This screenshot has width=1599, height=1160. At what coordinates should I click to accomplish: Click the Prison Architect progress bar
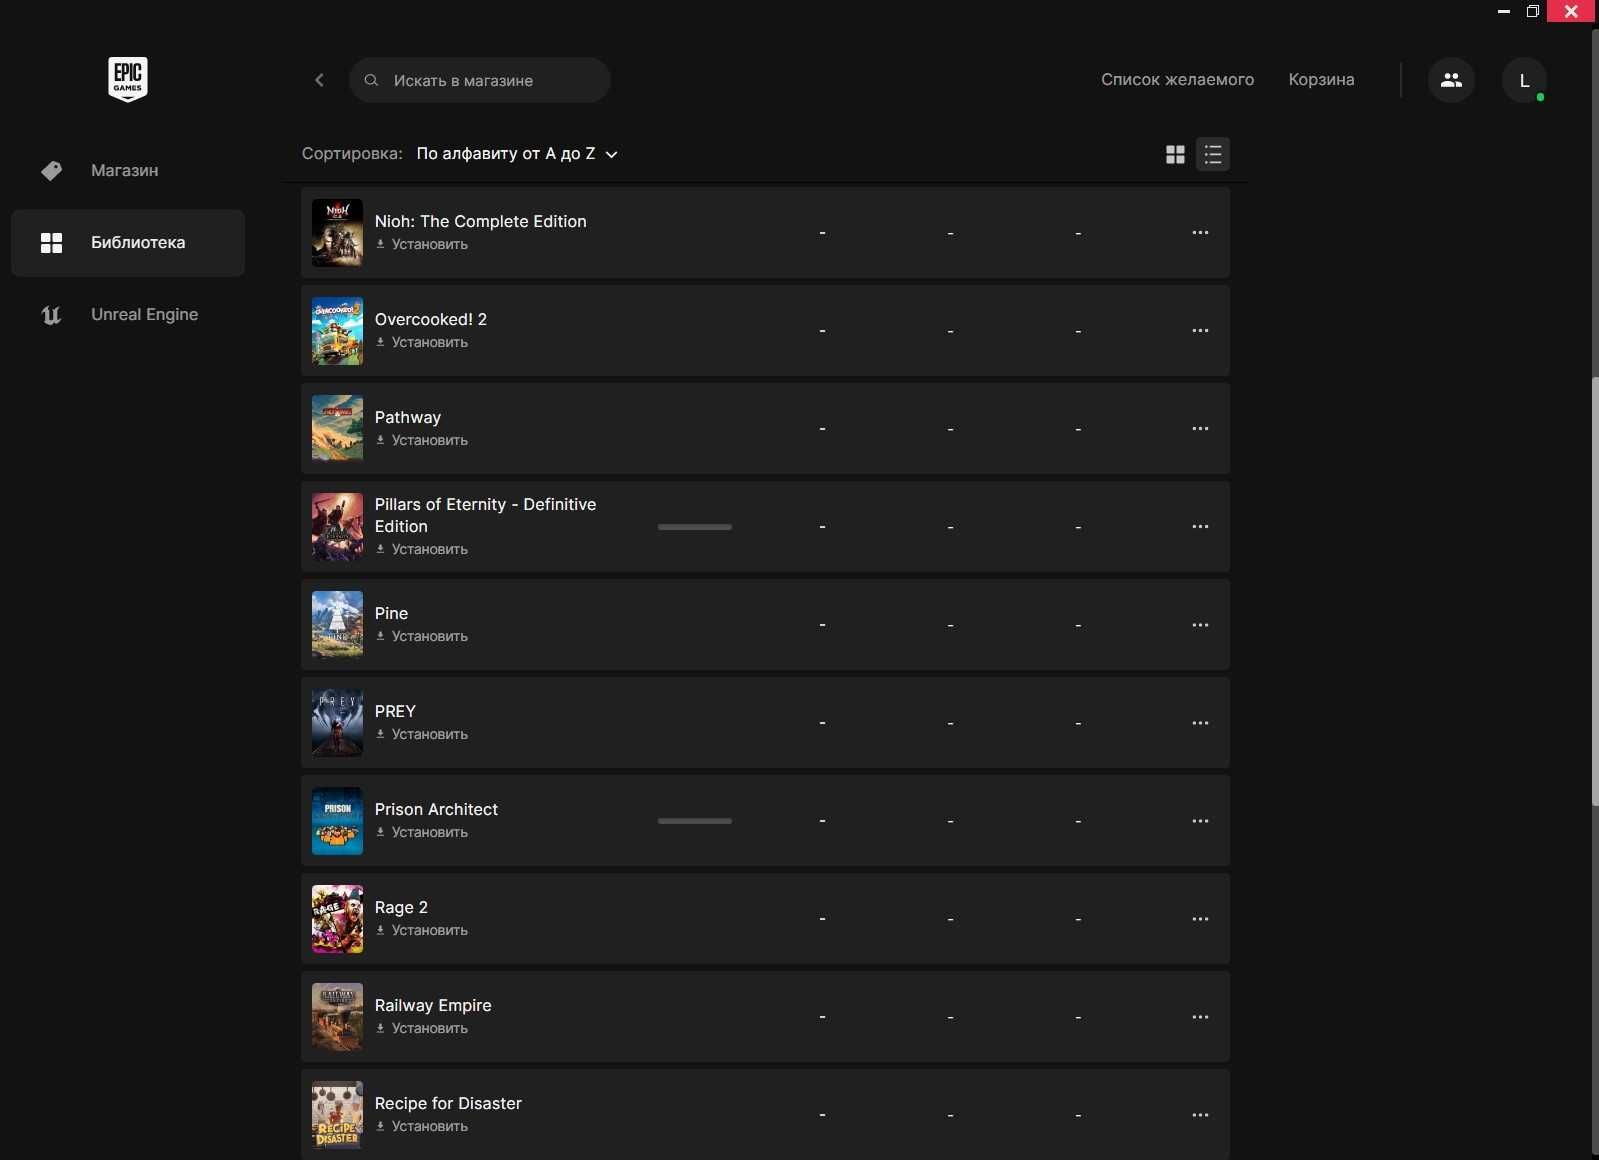coord(695,821)
